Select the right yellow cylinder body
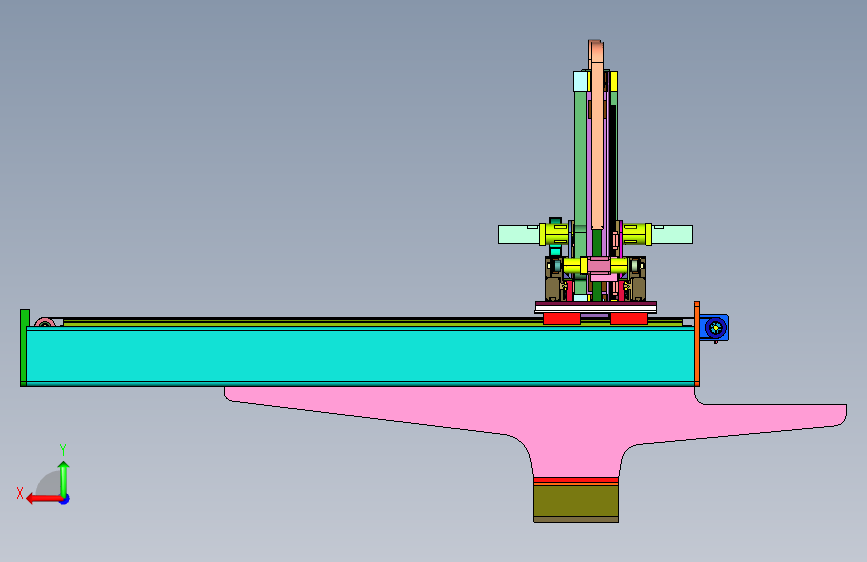The width and height of the screenshot is (867, 562). click(637, 235)
